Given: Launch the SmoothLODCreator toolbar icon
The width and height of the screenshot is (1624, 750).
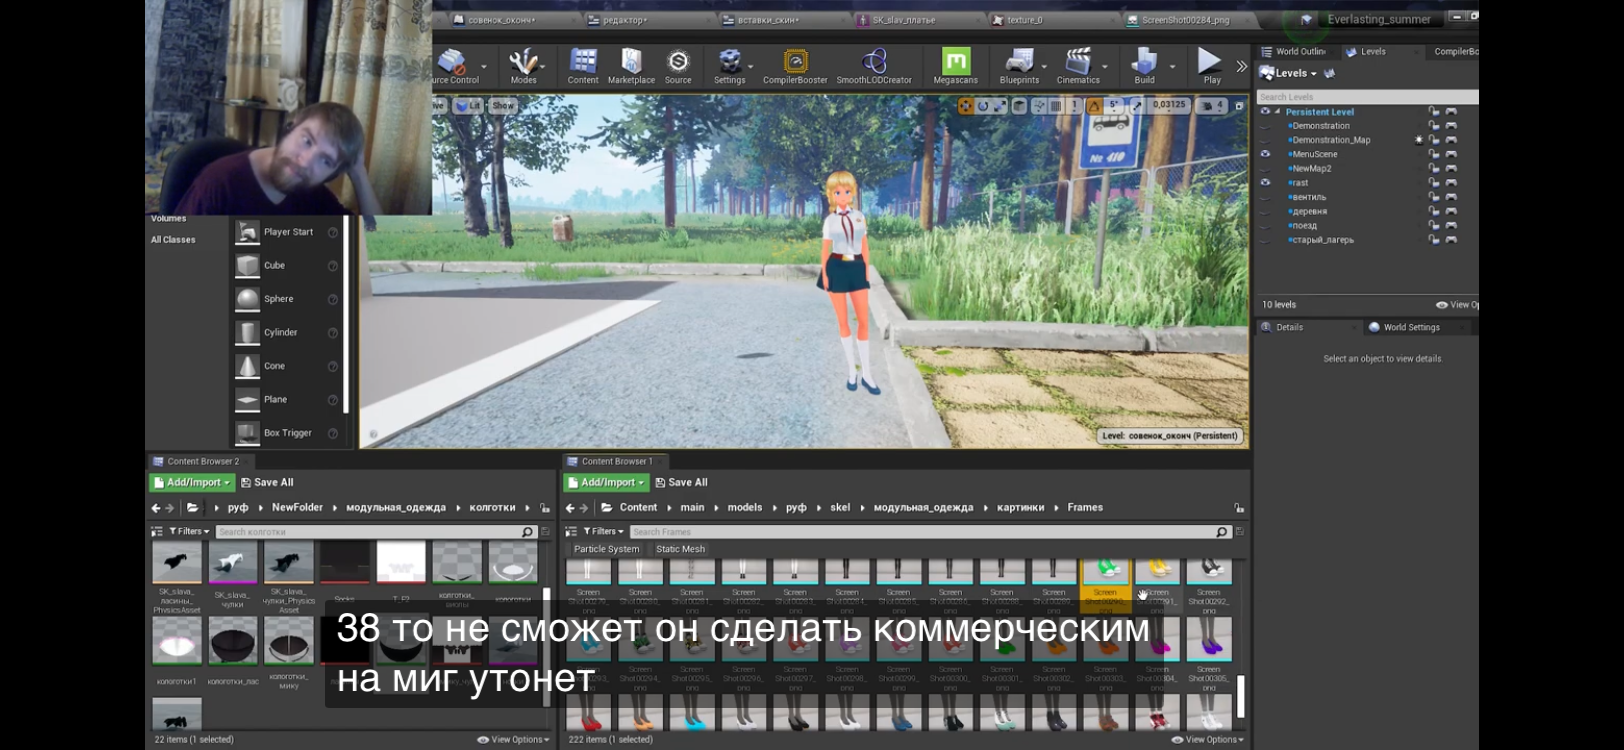Looking at the screenshot, I should tap(874, 66).
